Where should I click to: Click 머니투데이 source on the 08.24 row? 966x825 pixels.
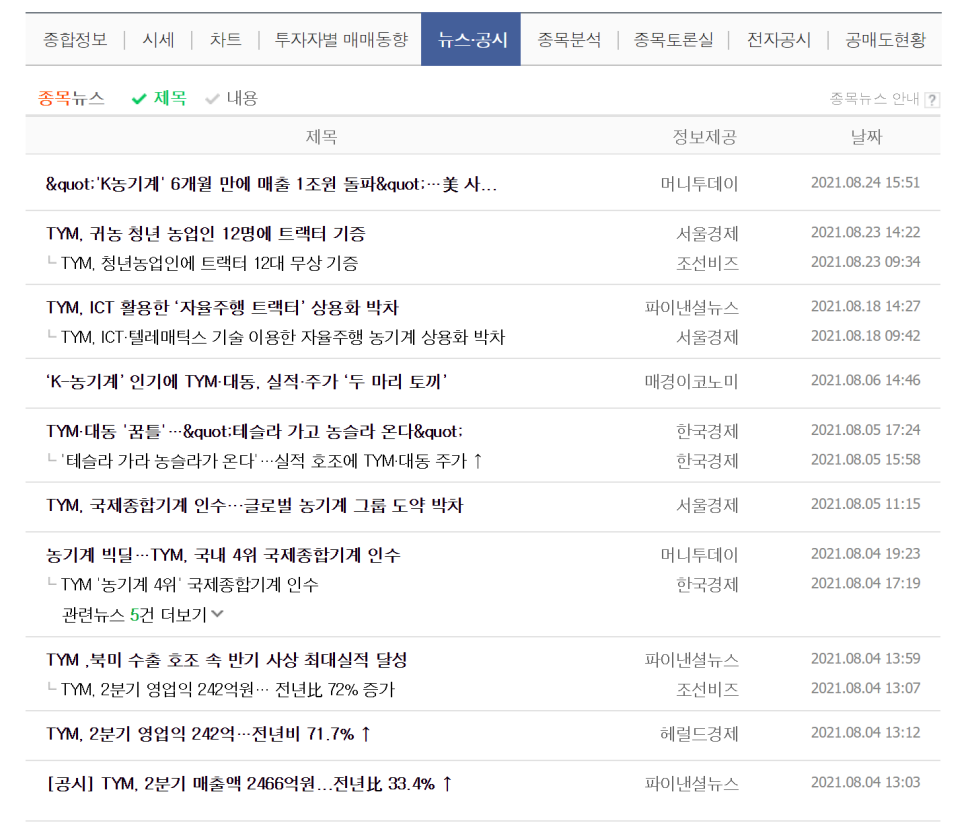(x=699, y=184)
